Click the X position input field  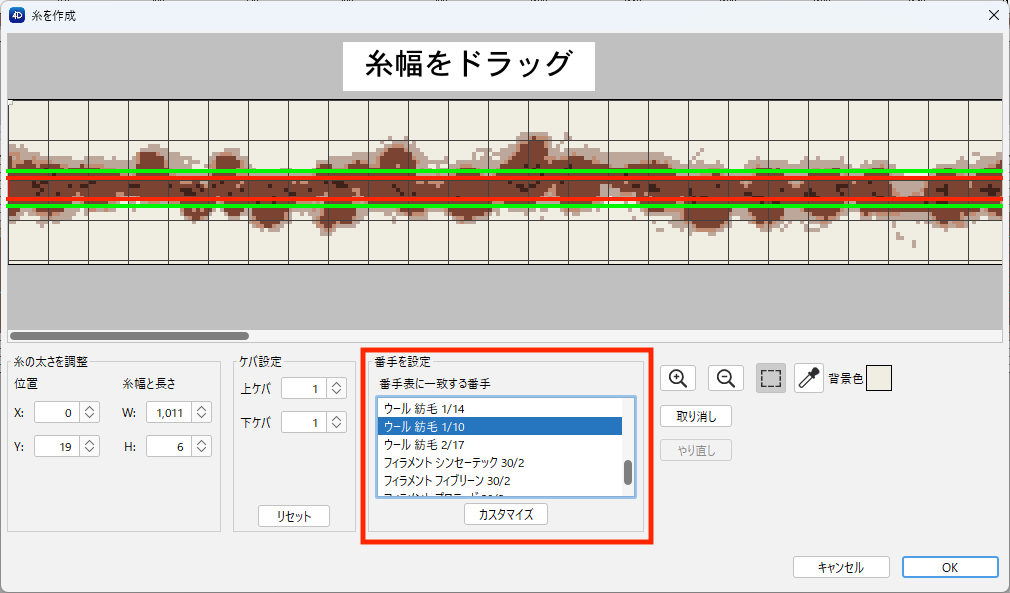tap(57, 413)
